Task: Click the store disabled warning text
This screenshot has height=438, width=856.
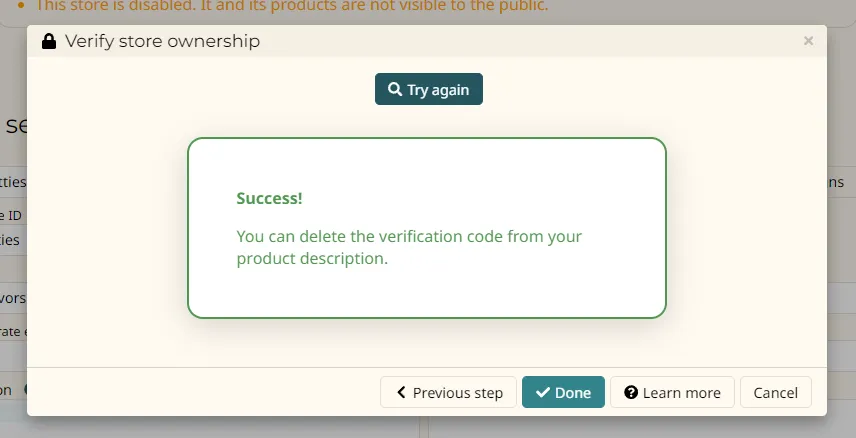Action: tap(292, 6)
